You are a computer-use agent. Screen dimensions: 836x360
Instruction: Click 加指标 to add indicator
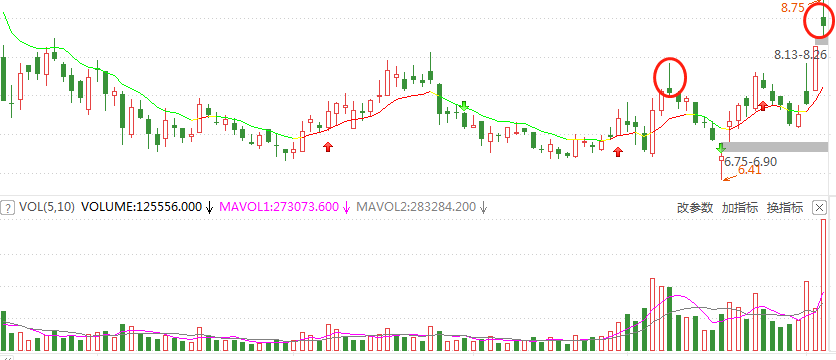pos(740,207)
